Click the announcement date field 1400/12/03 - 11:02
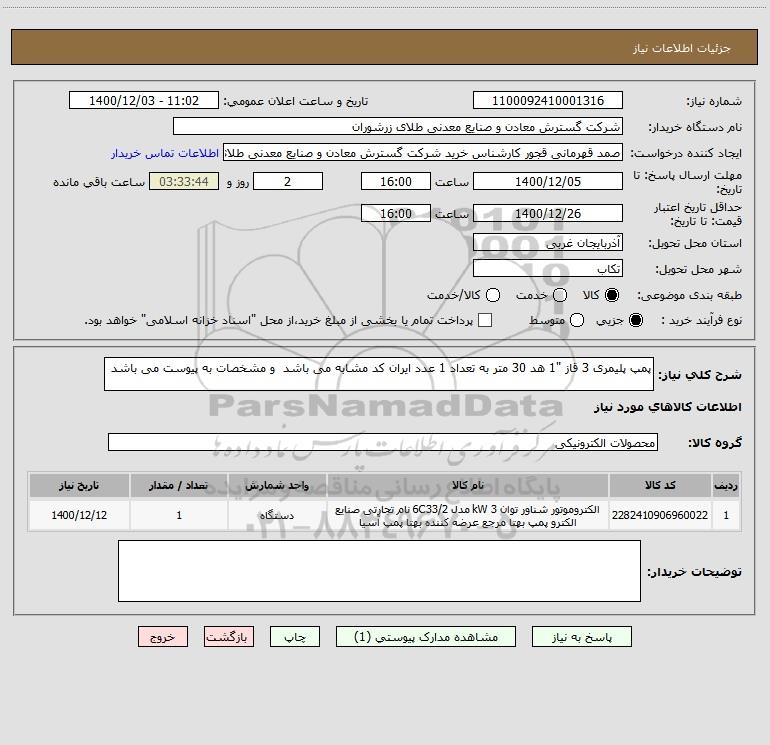Image resolution: width=770 pixels, height=745 pixels. pos(144,101)
